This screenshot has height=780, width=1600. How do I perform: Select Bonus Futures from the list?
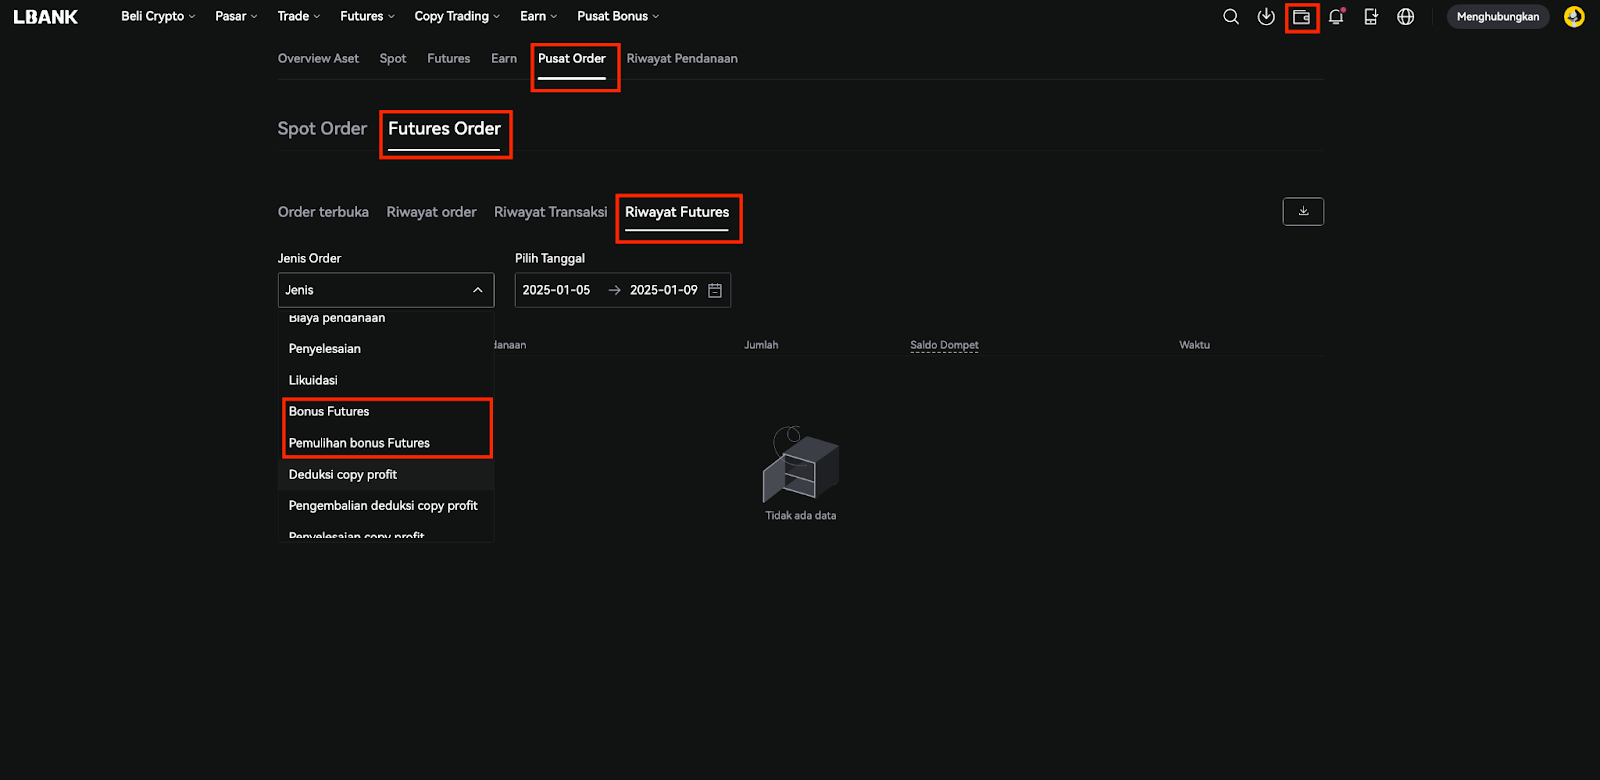(x=329, y=412)
